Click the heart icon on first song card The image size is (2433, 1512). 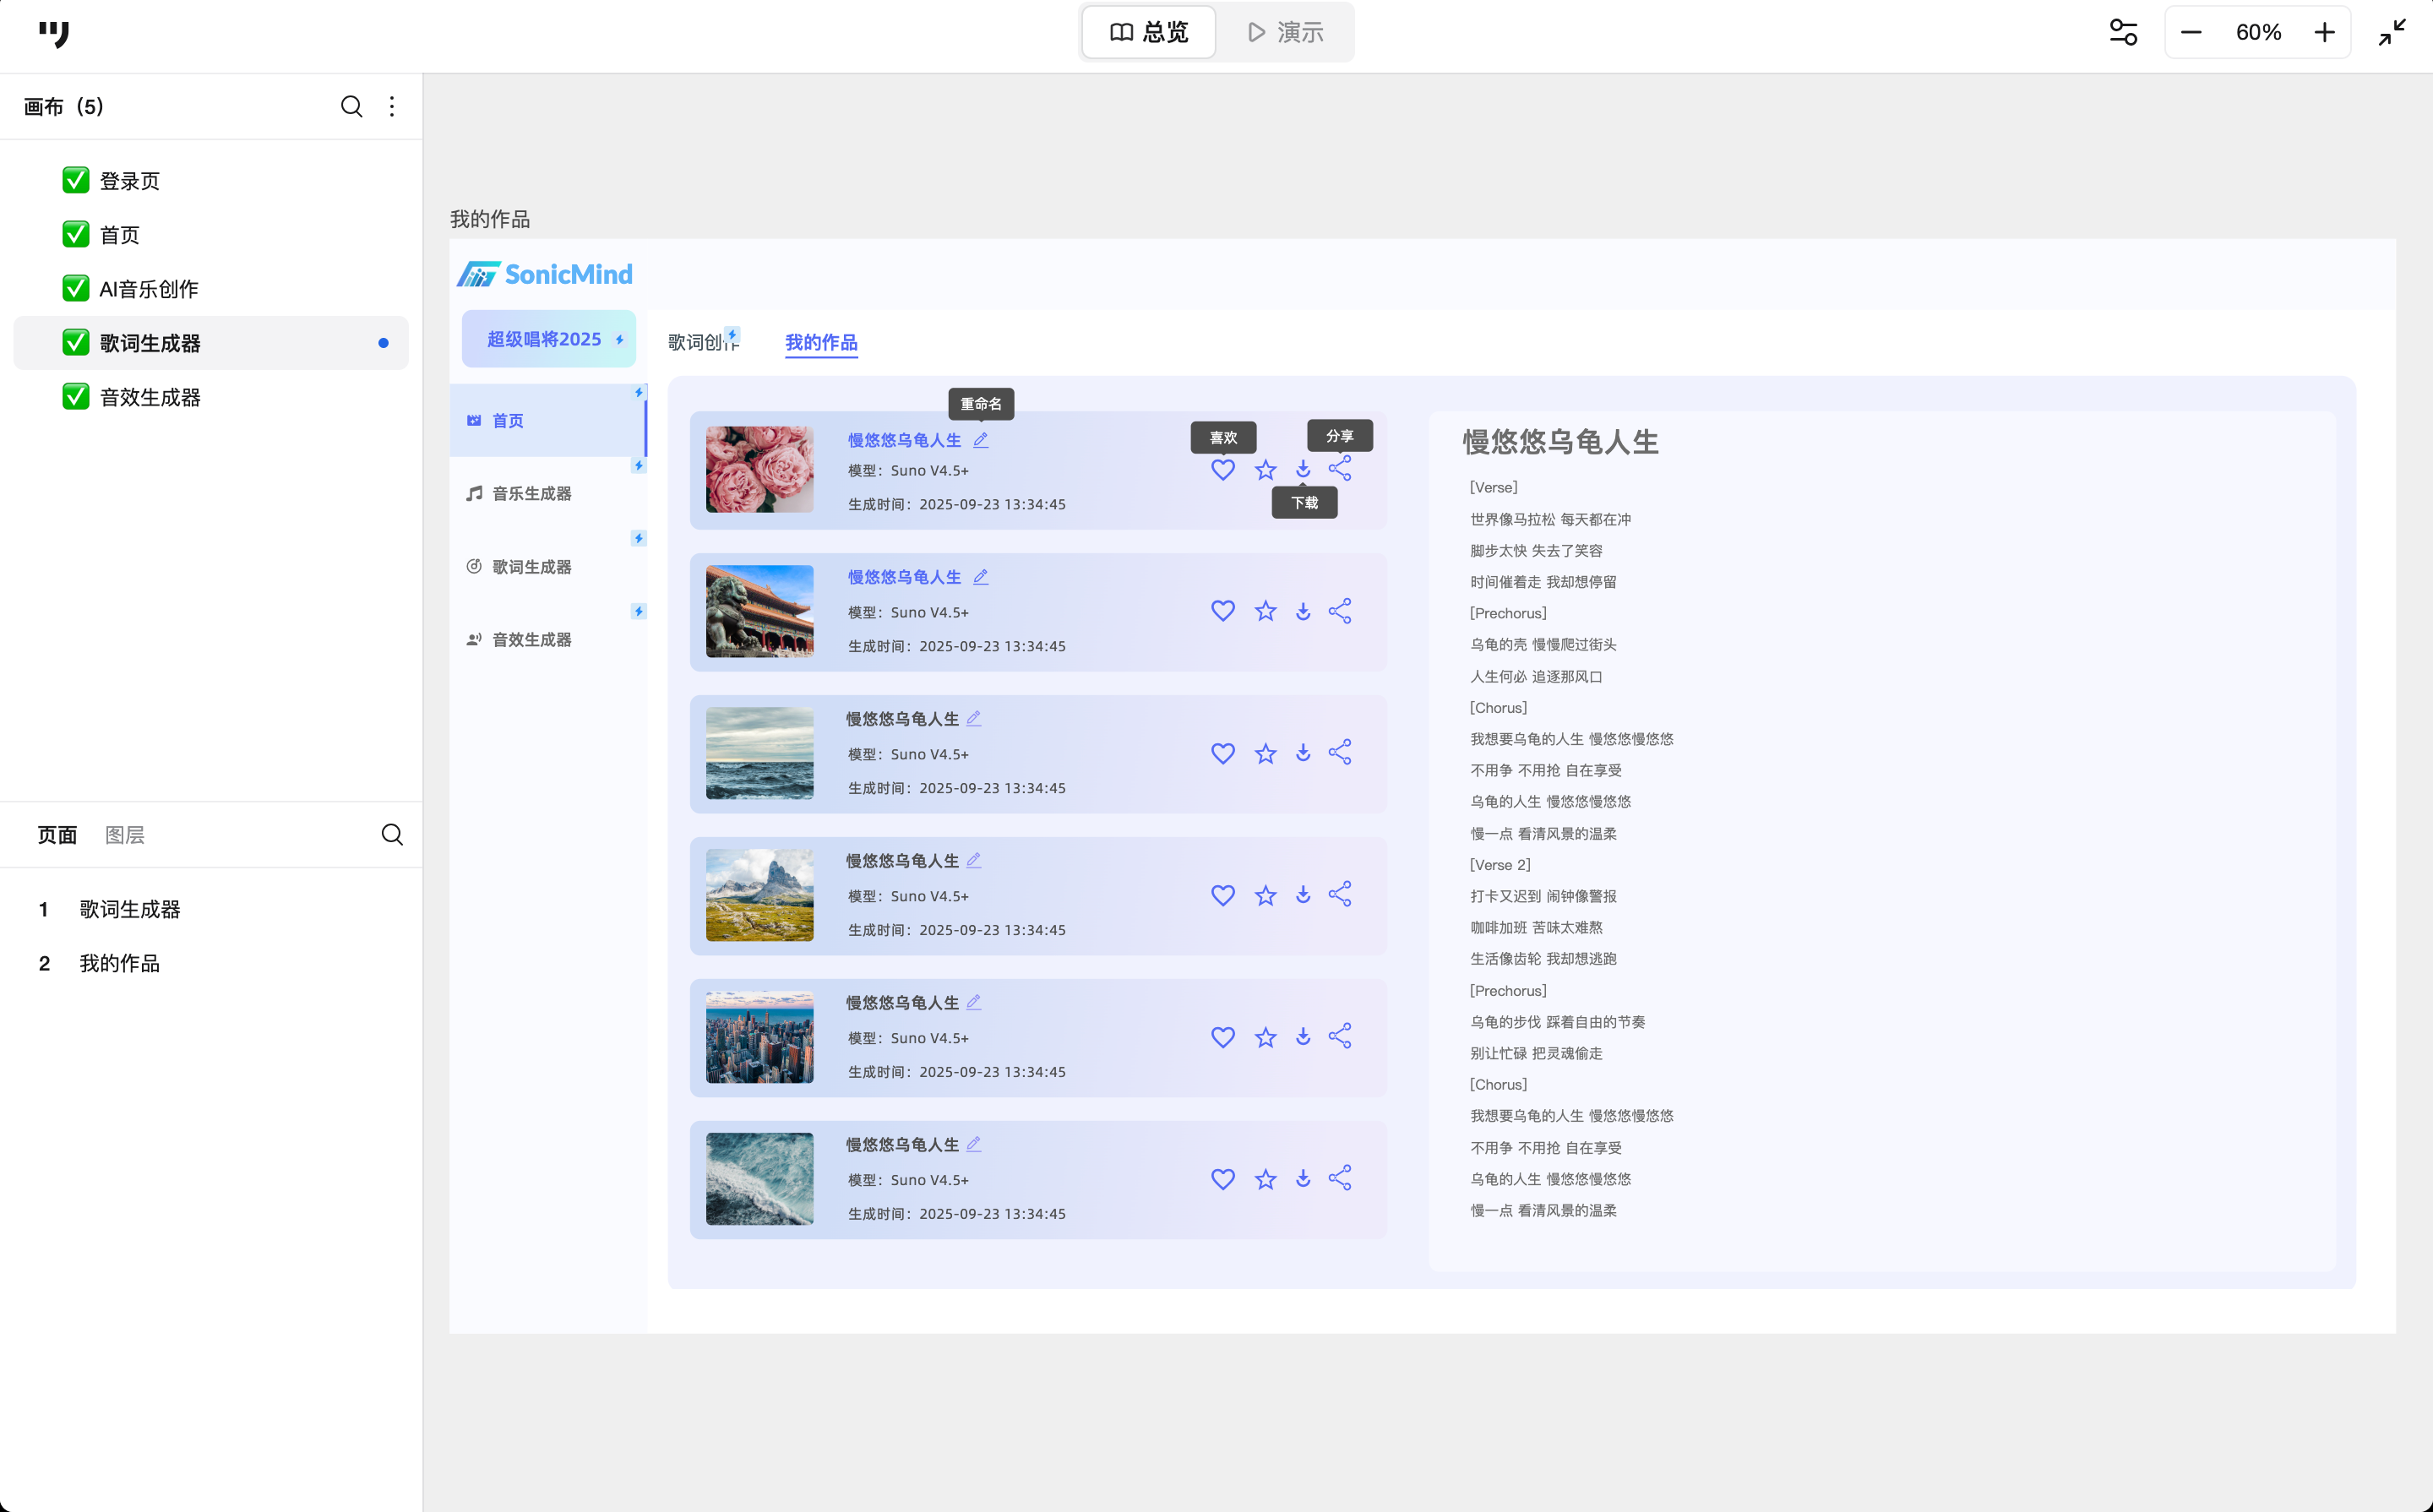1222,470
